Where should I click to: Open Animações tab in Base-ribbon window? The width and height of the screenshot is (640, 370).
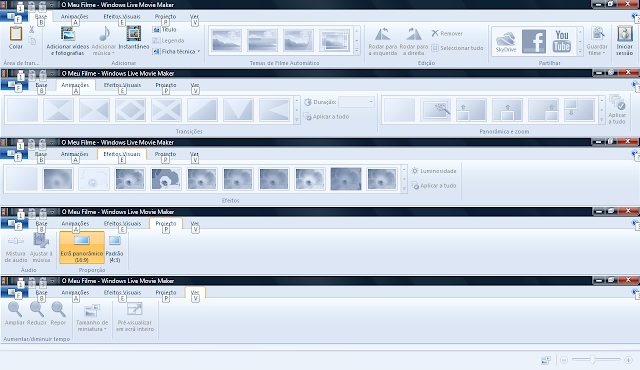(x=74, y=17)
